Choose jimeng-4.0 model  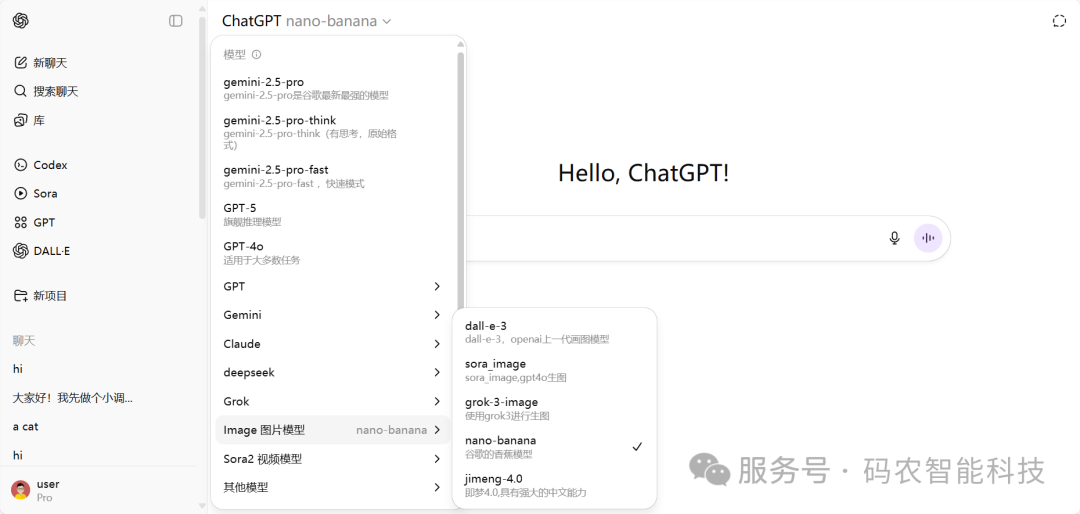coord(554,485)
